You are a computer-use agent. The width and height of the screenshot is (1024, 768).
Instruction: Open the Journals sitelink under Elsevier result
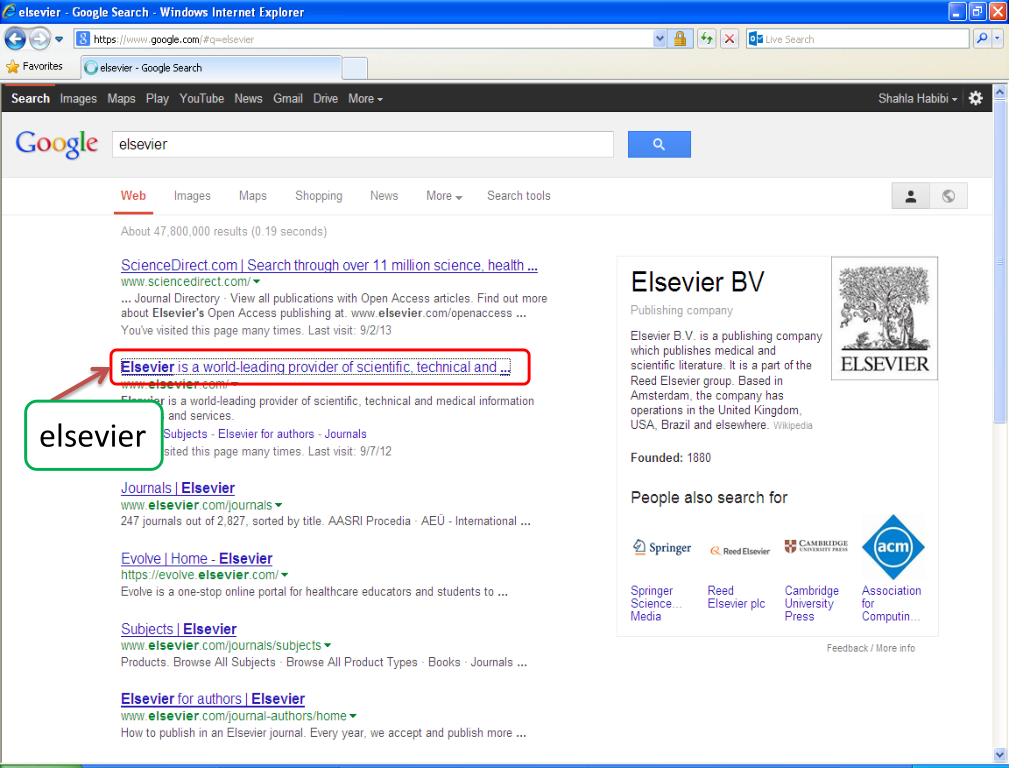coord(345,434)
